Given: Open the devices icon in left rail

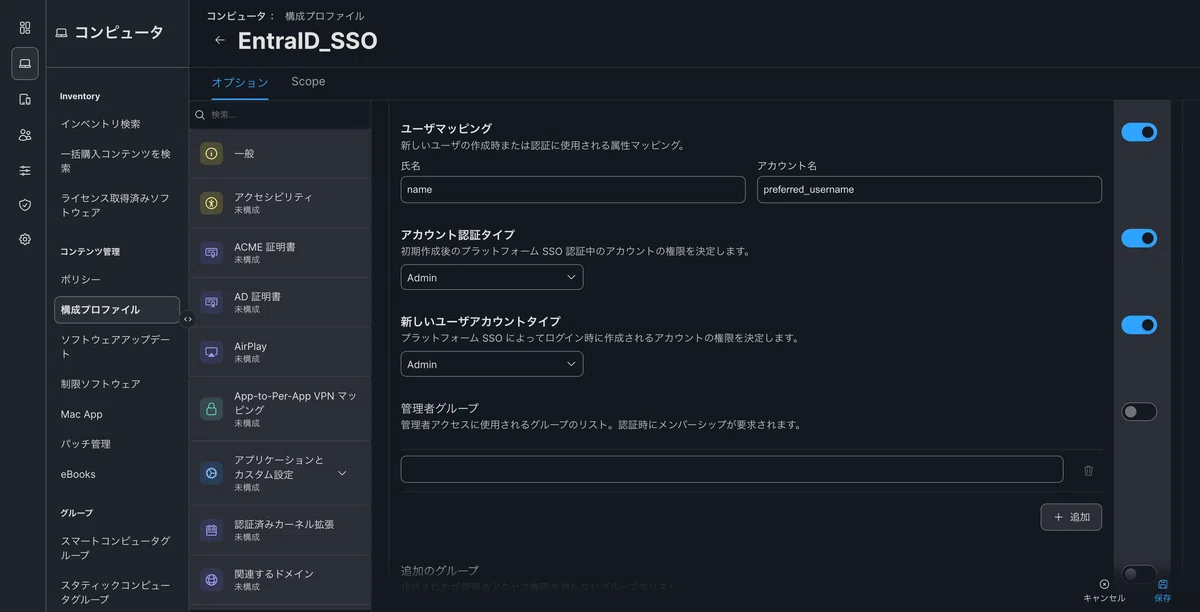Looking at the screenshot, I should (25, 99).
